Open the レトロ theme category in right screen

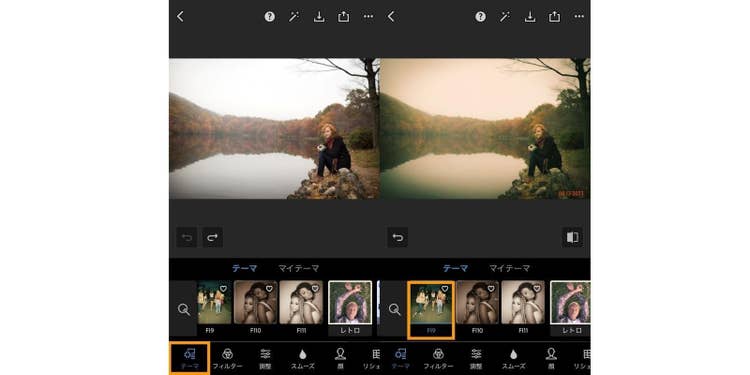click(570, 308)
